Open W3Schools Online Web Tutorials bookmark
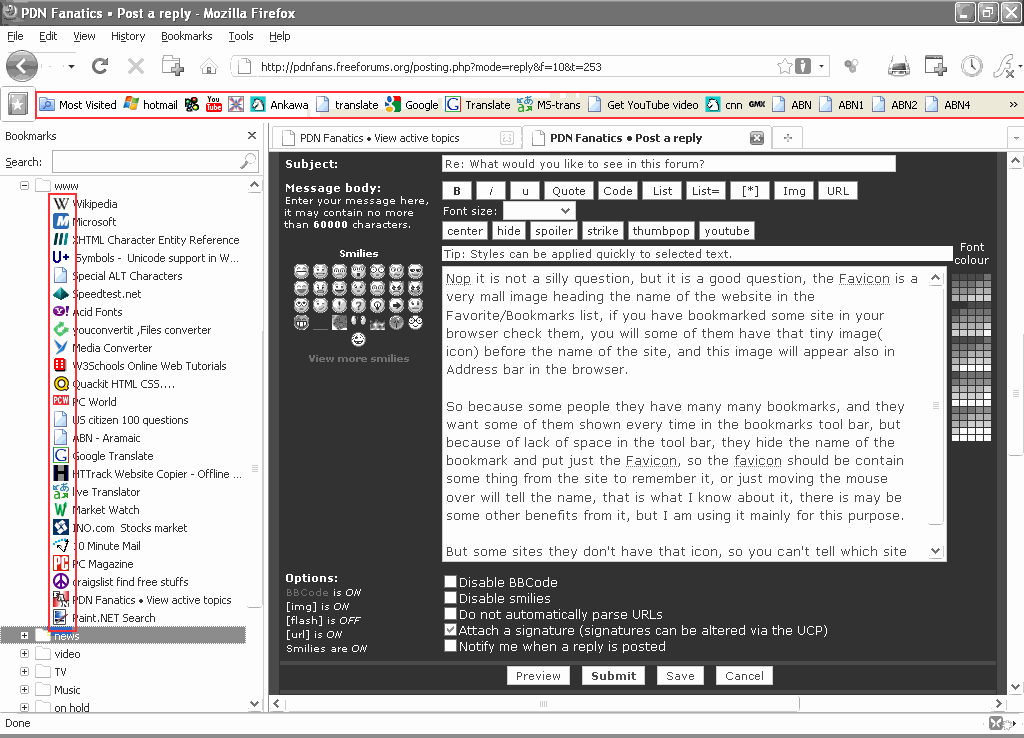The height and width of the screenshot is (738, 1024). click(140, 366)
